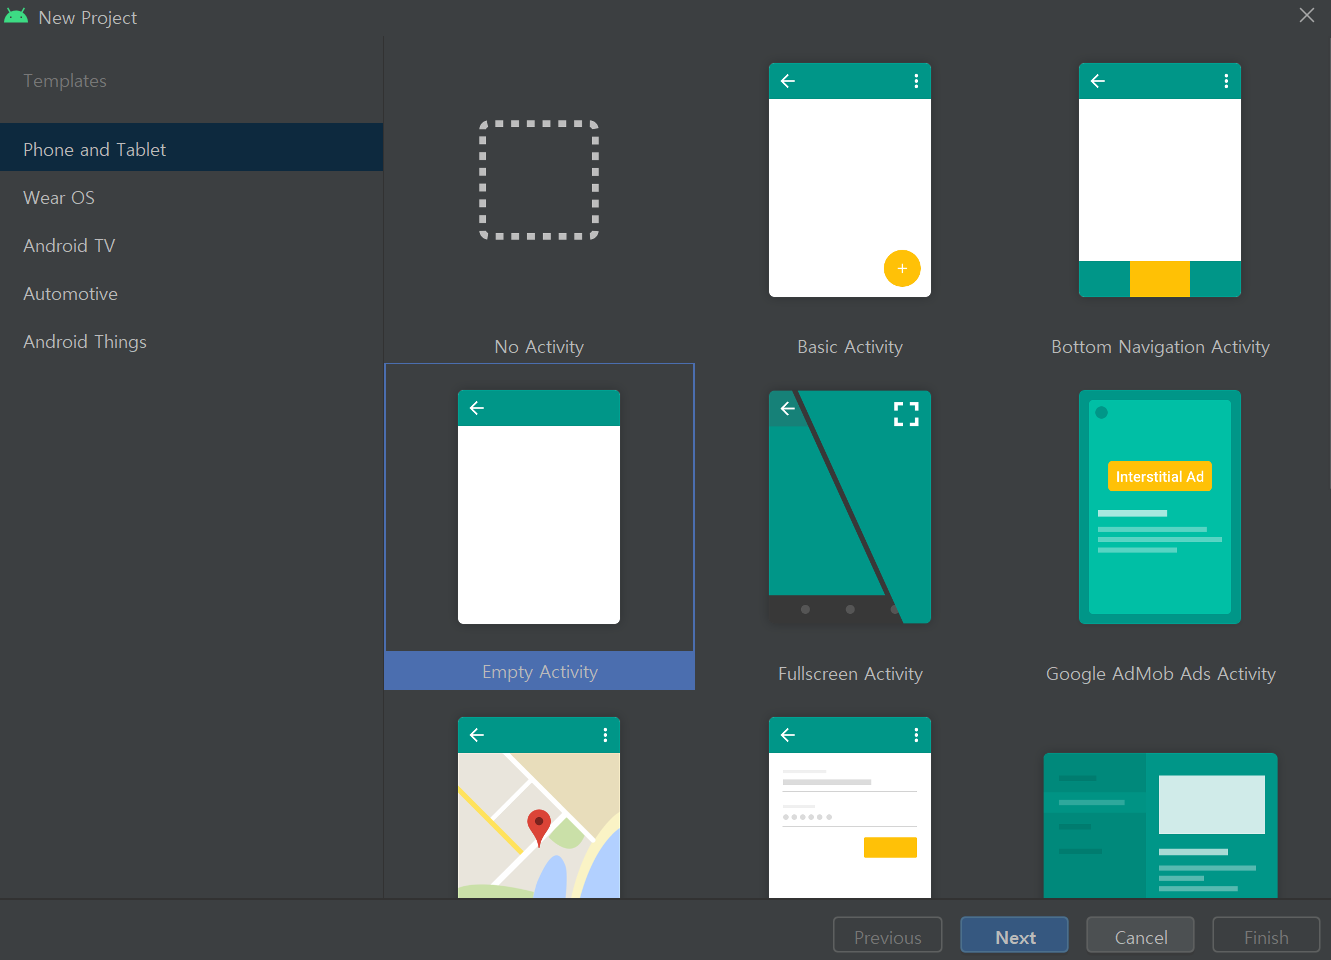This screenshot has width=1331, height=960.
Task: Click the red map pin icon
Action: click(x=539, y=826)
